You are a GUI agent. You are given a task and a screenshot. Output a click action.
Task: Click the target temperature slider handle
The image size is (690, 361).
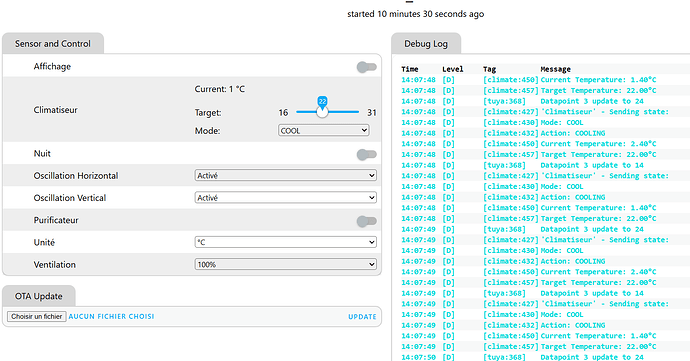tap(322, 112)
